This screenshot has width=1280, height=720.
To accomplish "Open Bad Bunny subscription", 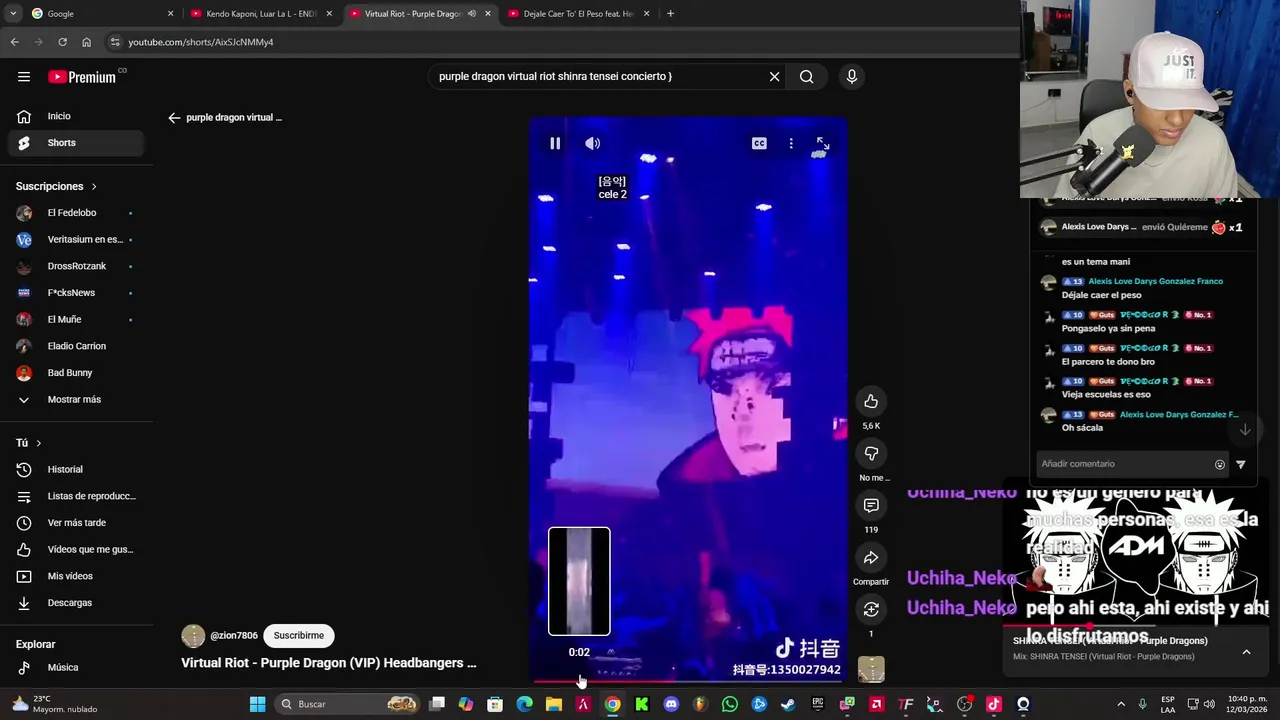I will (x=76, y=373).
